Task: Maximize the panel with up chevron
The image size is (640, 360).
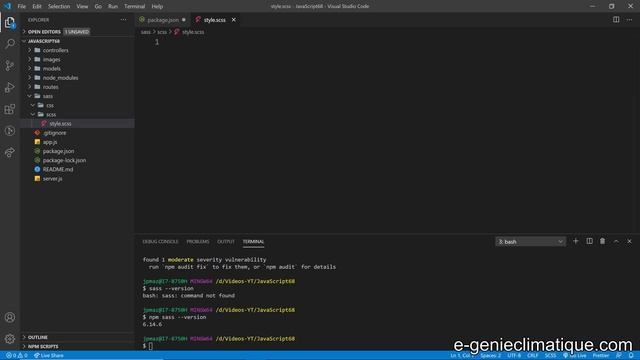Action: 616,241
